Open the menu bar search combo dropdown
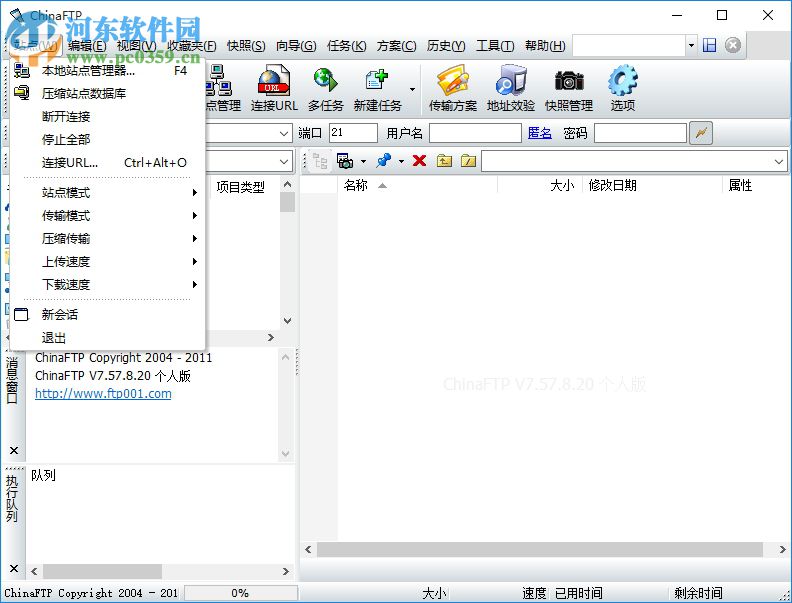792x603 pixels. [691, 45]
